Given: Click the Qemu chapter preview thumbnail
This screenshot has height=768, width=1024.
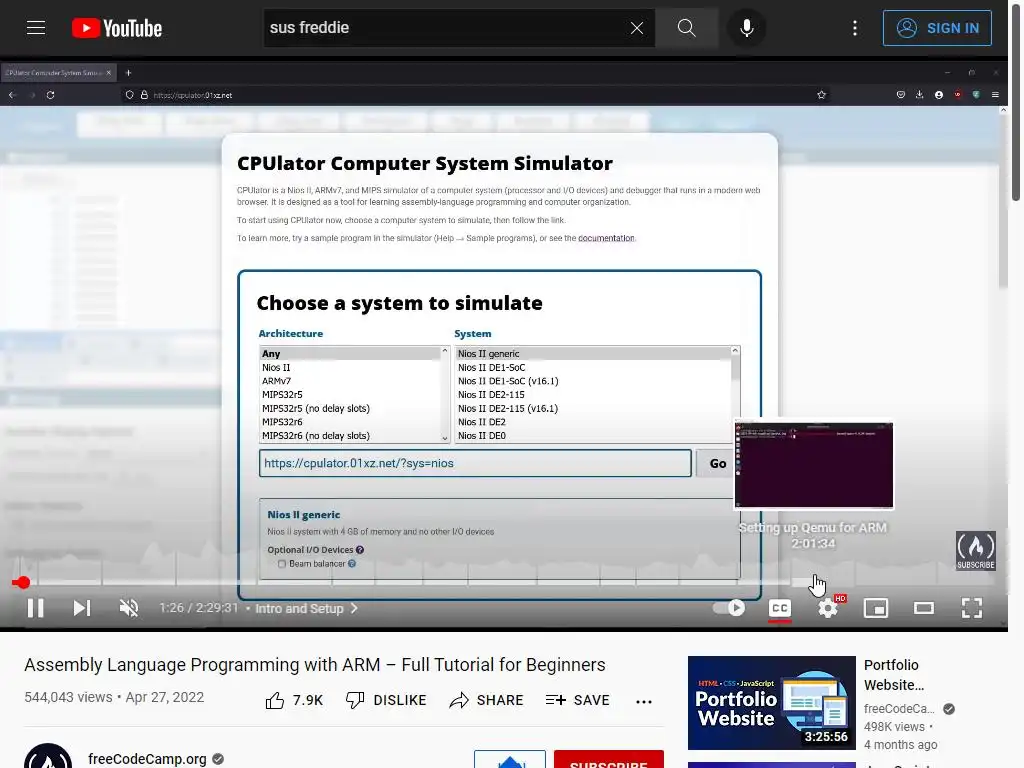Looking at the screenshot, I should 814,464.
